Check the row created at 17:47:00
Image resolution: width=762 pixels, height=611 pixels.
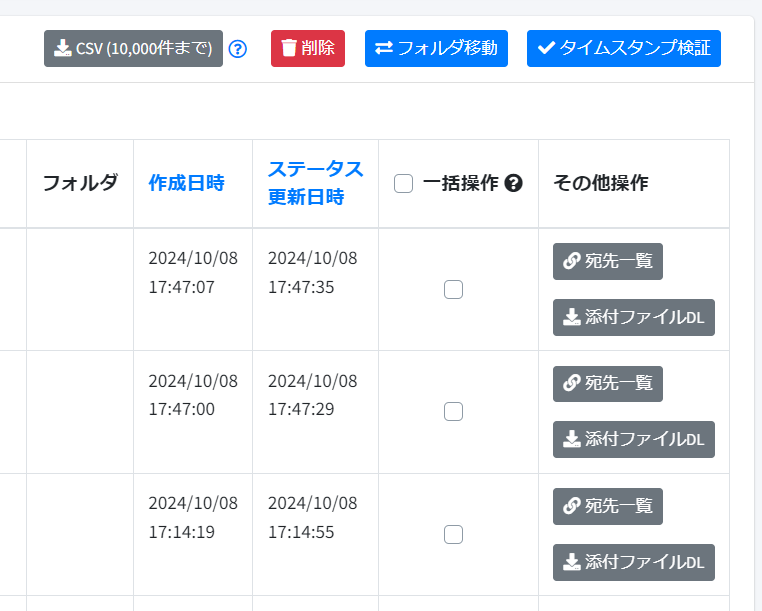click(453, 411)
